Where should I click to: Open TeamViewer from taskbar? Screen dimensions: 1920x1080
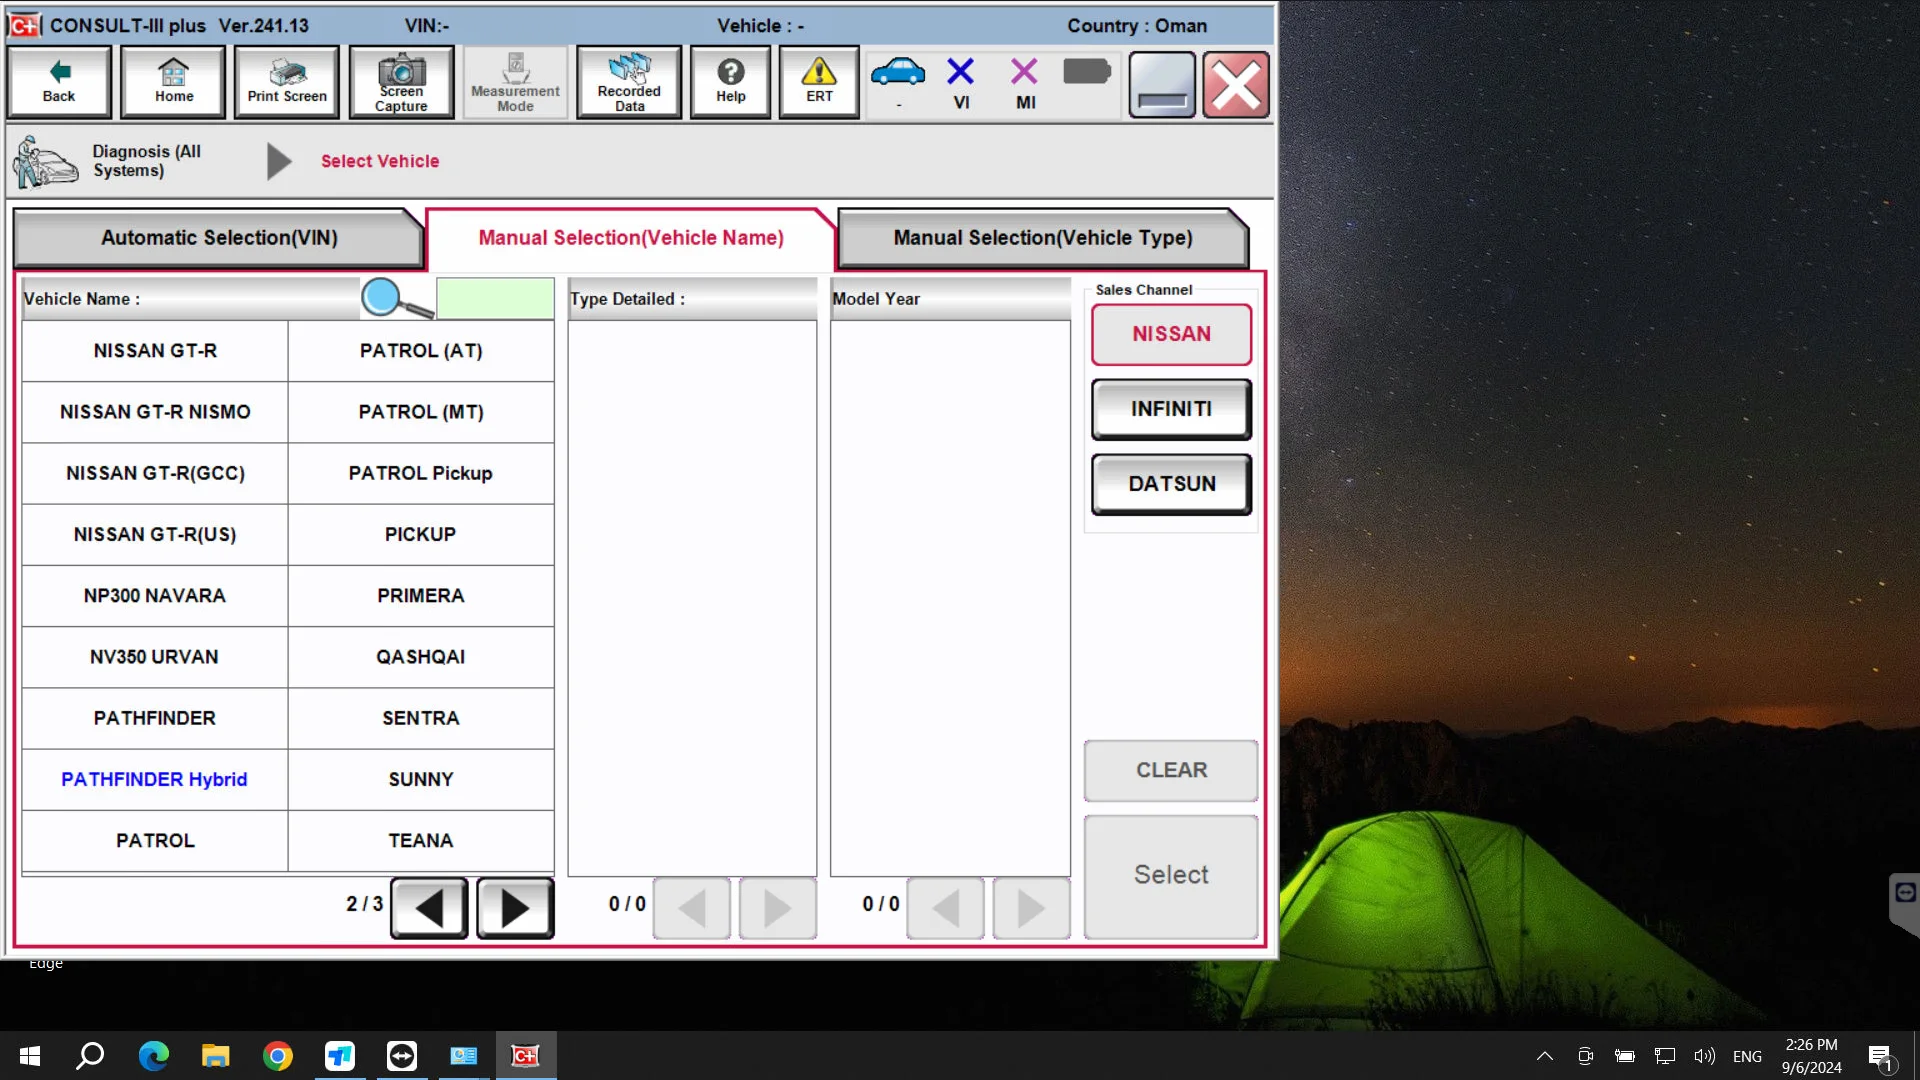pyautogui.click(x=401, y=1056)
